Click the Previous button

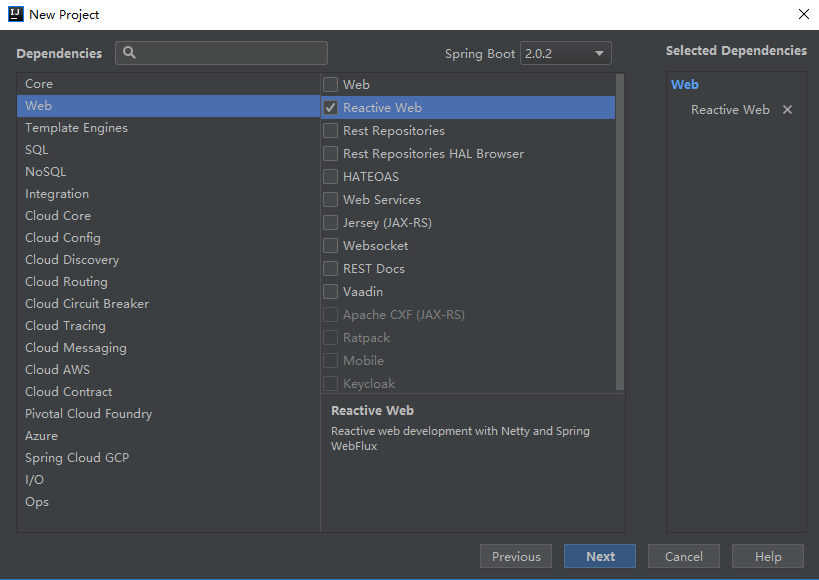(x=516, y=556)
